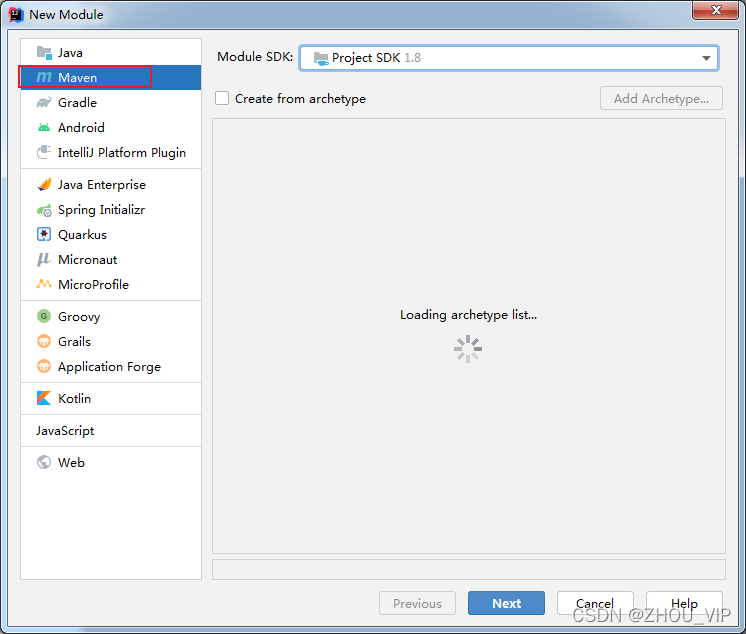Image resolution: width=746 pixels, height=634 pixels.
Task: Click the archetype loading spinner
Action: click(x=468, y=349)
